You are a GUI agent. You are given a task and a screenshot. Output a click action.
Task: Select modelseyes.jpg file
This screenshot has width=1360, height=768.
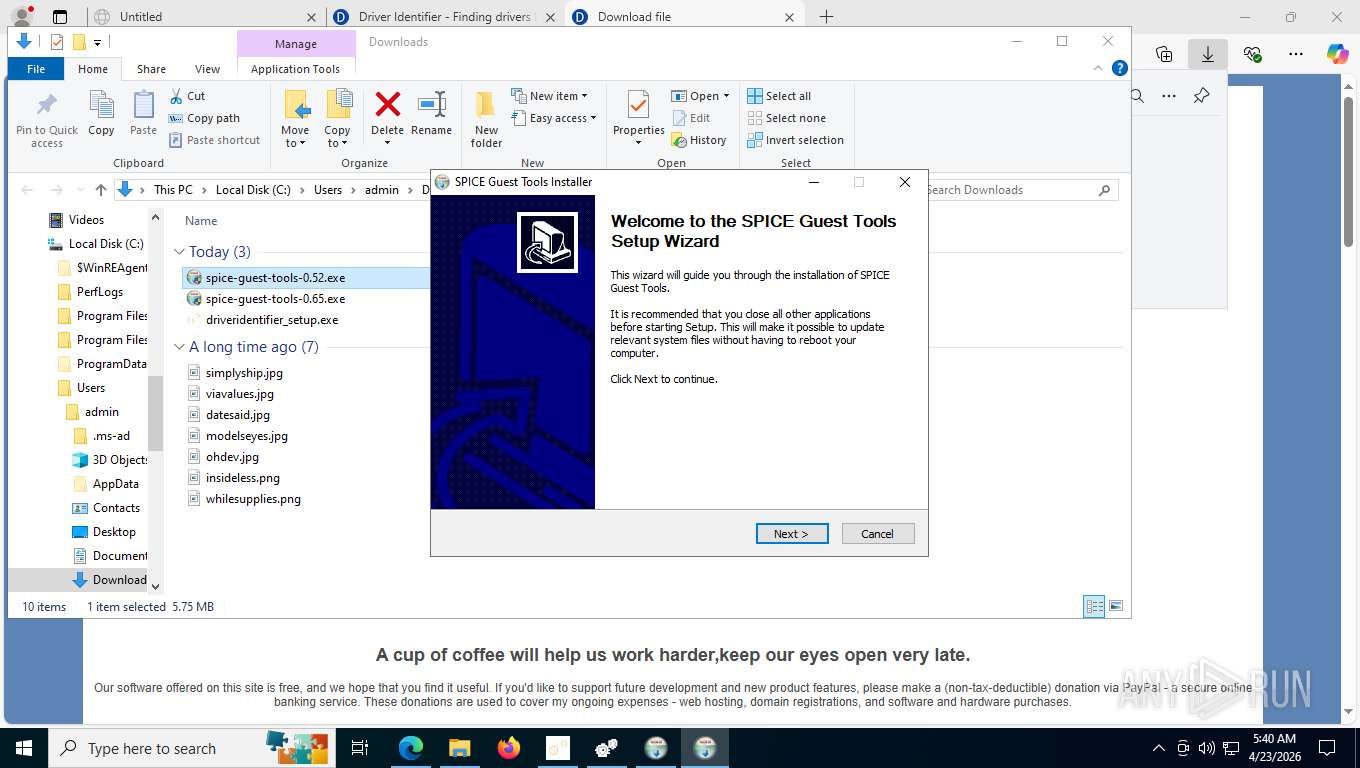point(247,436)
